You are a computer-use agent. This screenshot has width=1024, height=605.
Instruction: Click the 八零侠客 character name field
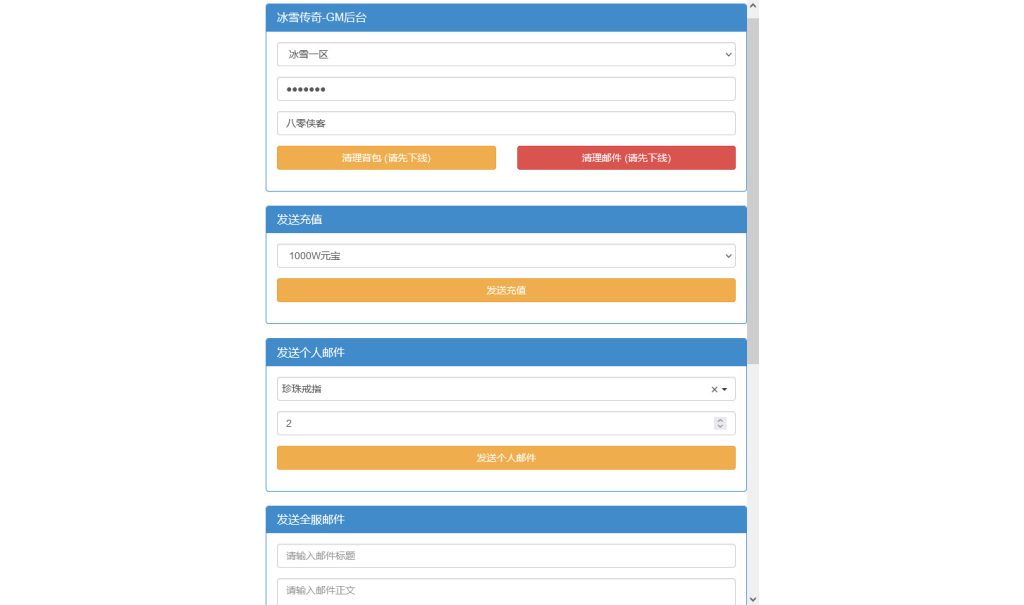tap(506, 122)
